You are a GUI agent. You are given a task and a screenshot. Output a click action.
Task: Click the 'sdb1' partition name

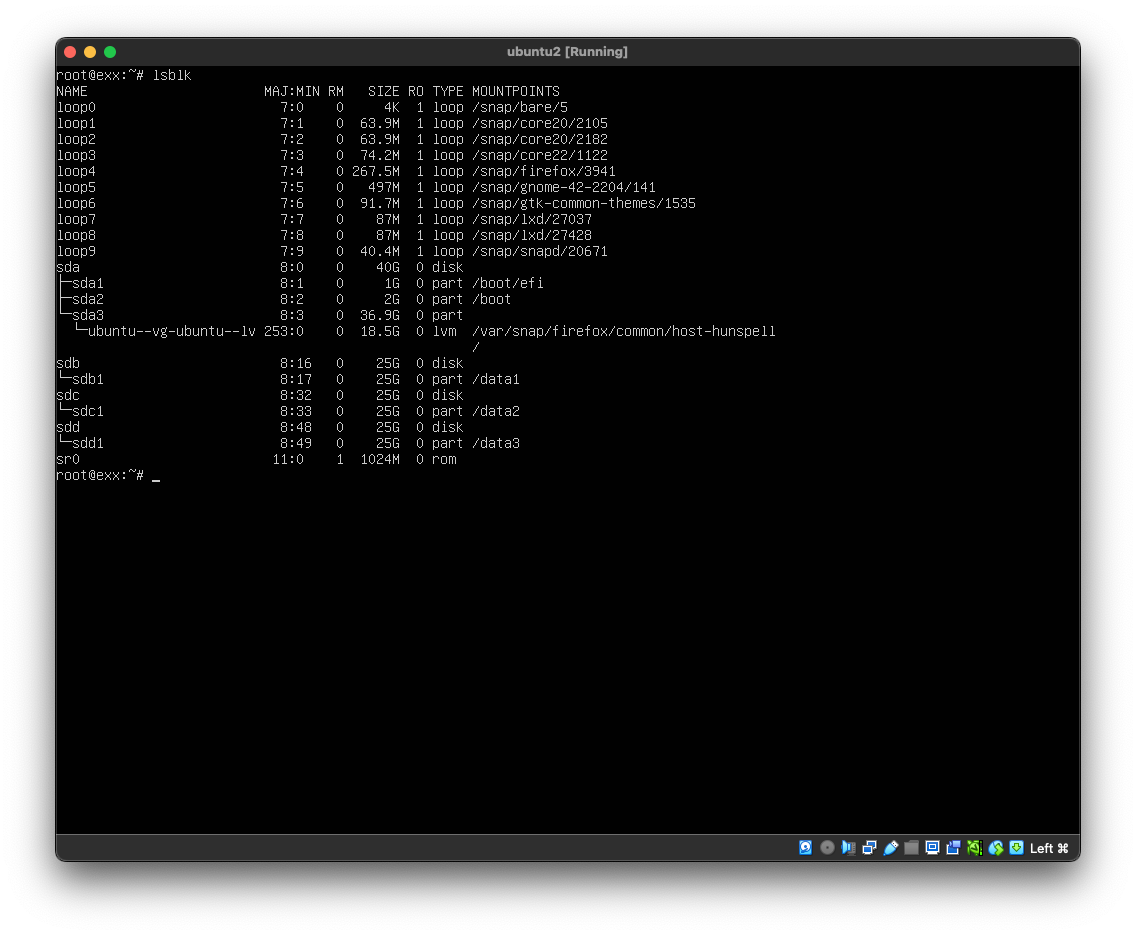pyautogui.click(x=88, y=380)
